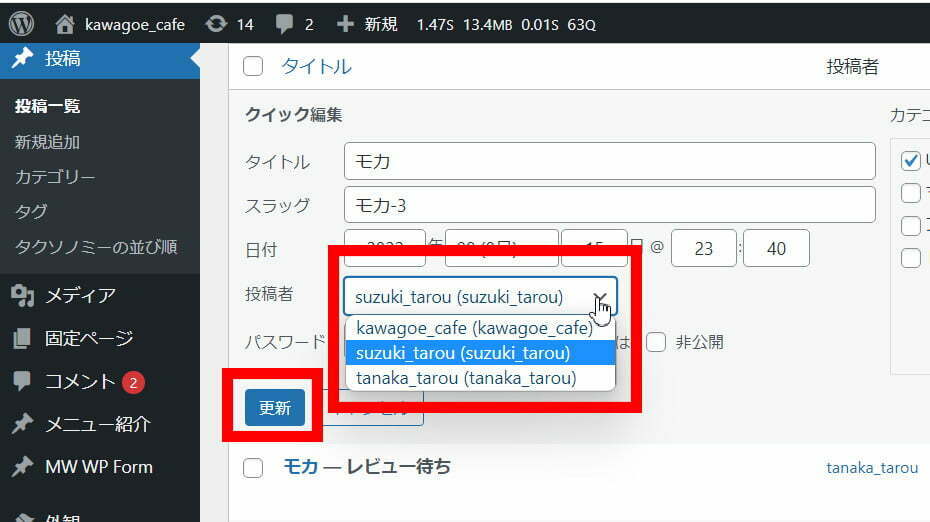Open MW WP Form menu
930x522 pixels.
pyautogui.click(x=100, y=467)
